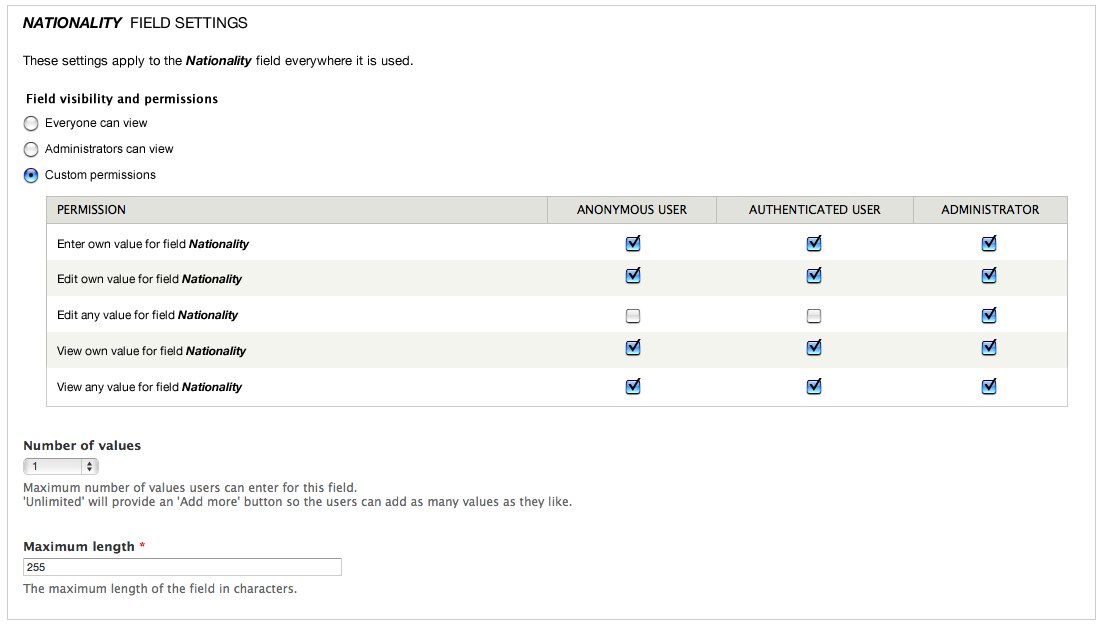This screenshot has height=625, width=1102.
Task: Uncheck Anonymous user view own value permission
Action: (632, 350)
